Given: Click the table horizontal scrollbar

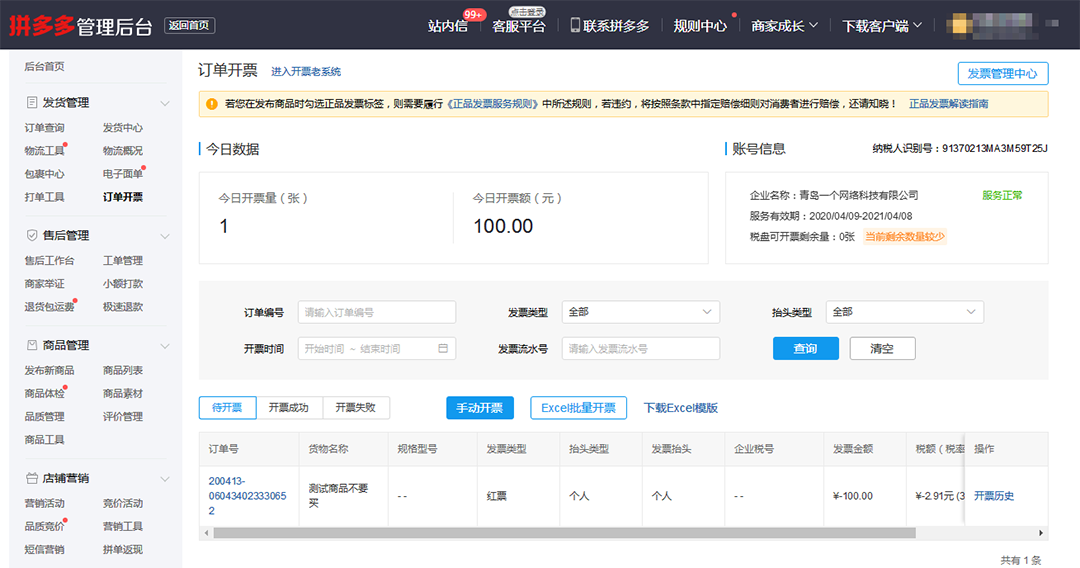Looking at the screenshot, I should (x=564, y=533).
